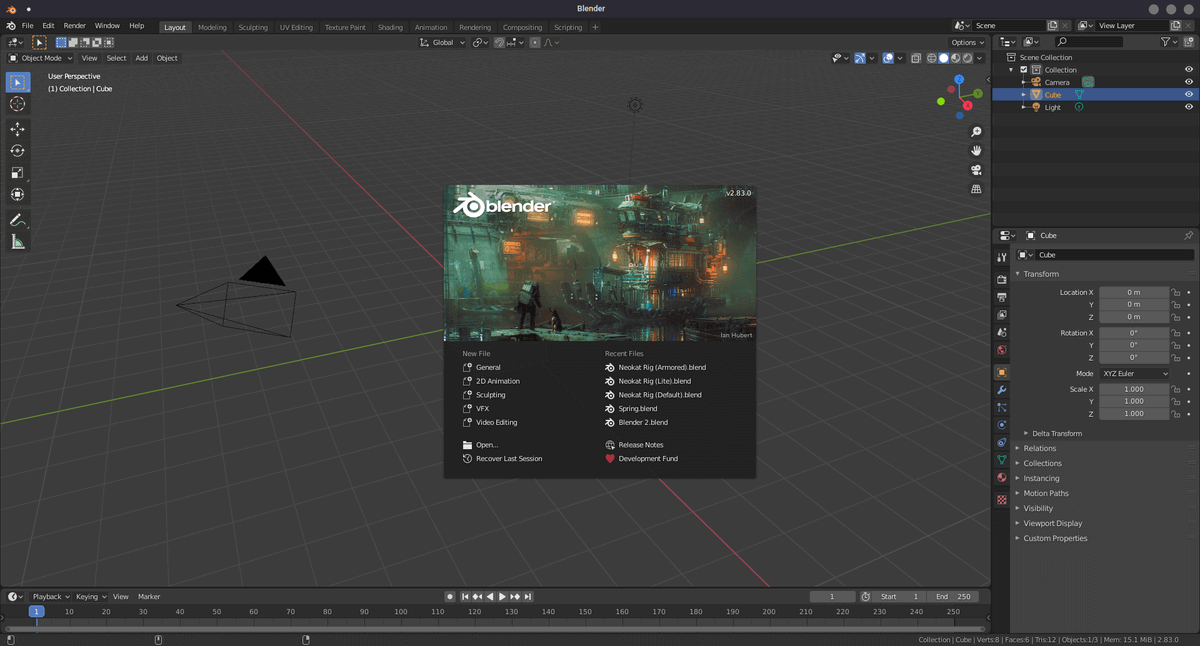Lock the Location X value
Viewport: 1200px width, 646px height.
pyautogui.click(x=1176, y=293)
